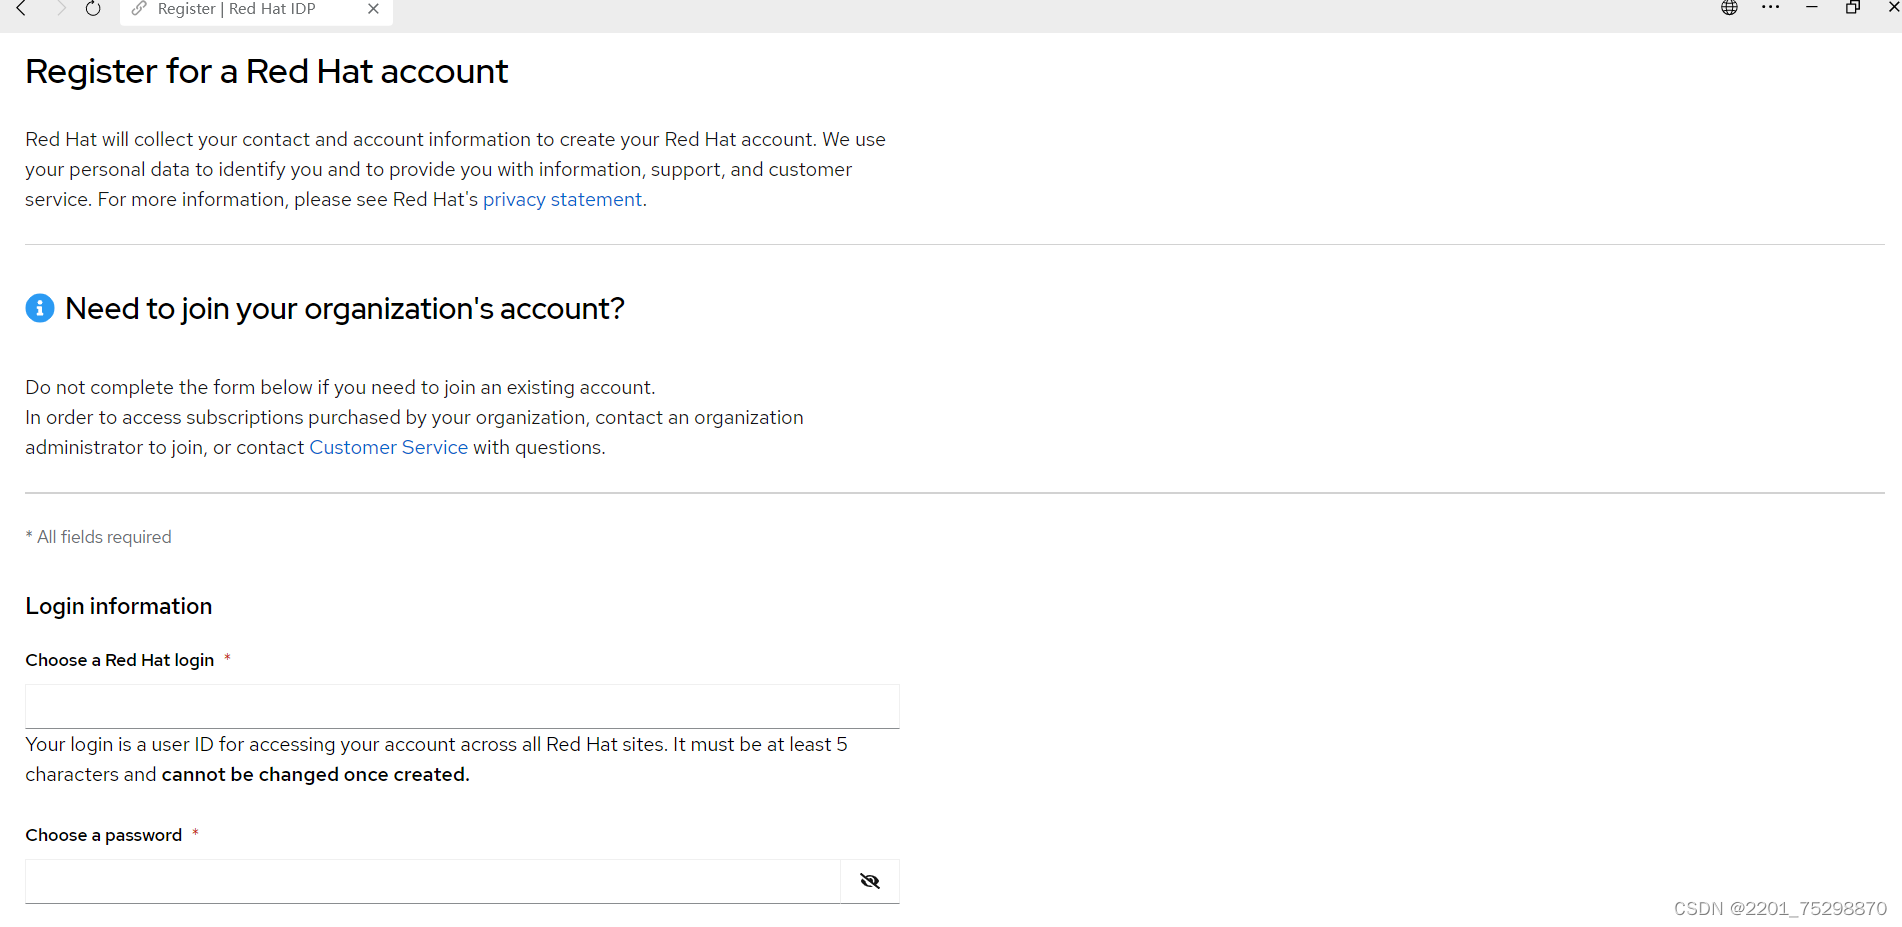Click the 'Register for a Red Hat account' heading
Image resolution: width=1902 pixels, height=927 pixels.
point(266,71)
